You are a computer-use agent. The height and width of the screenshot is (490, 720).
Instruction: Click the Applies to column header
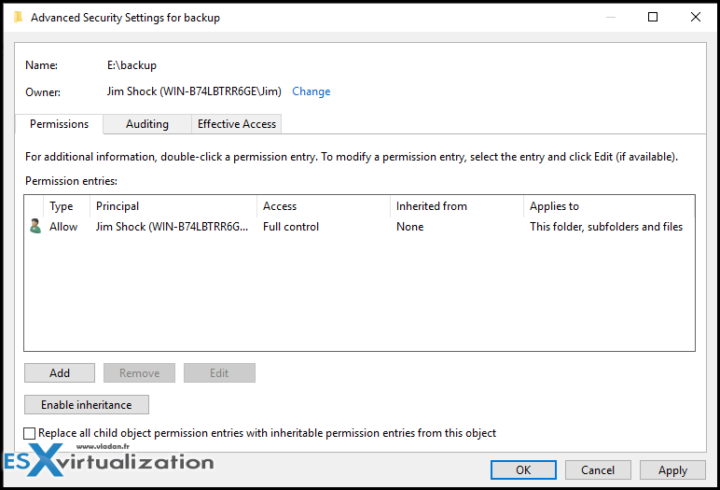(x=608, y=206)
